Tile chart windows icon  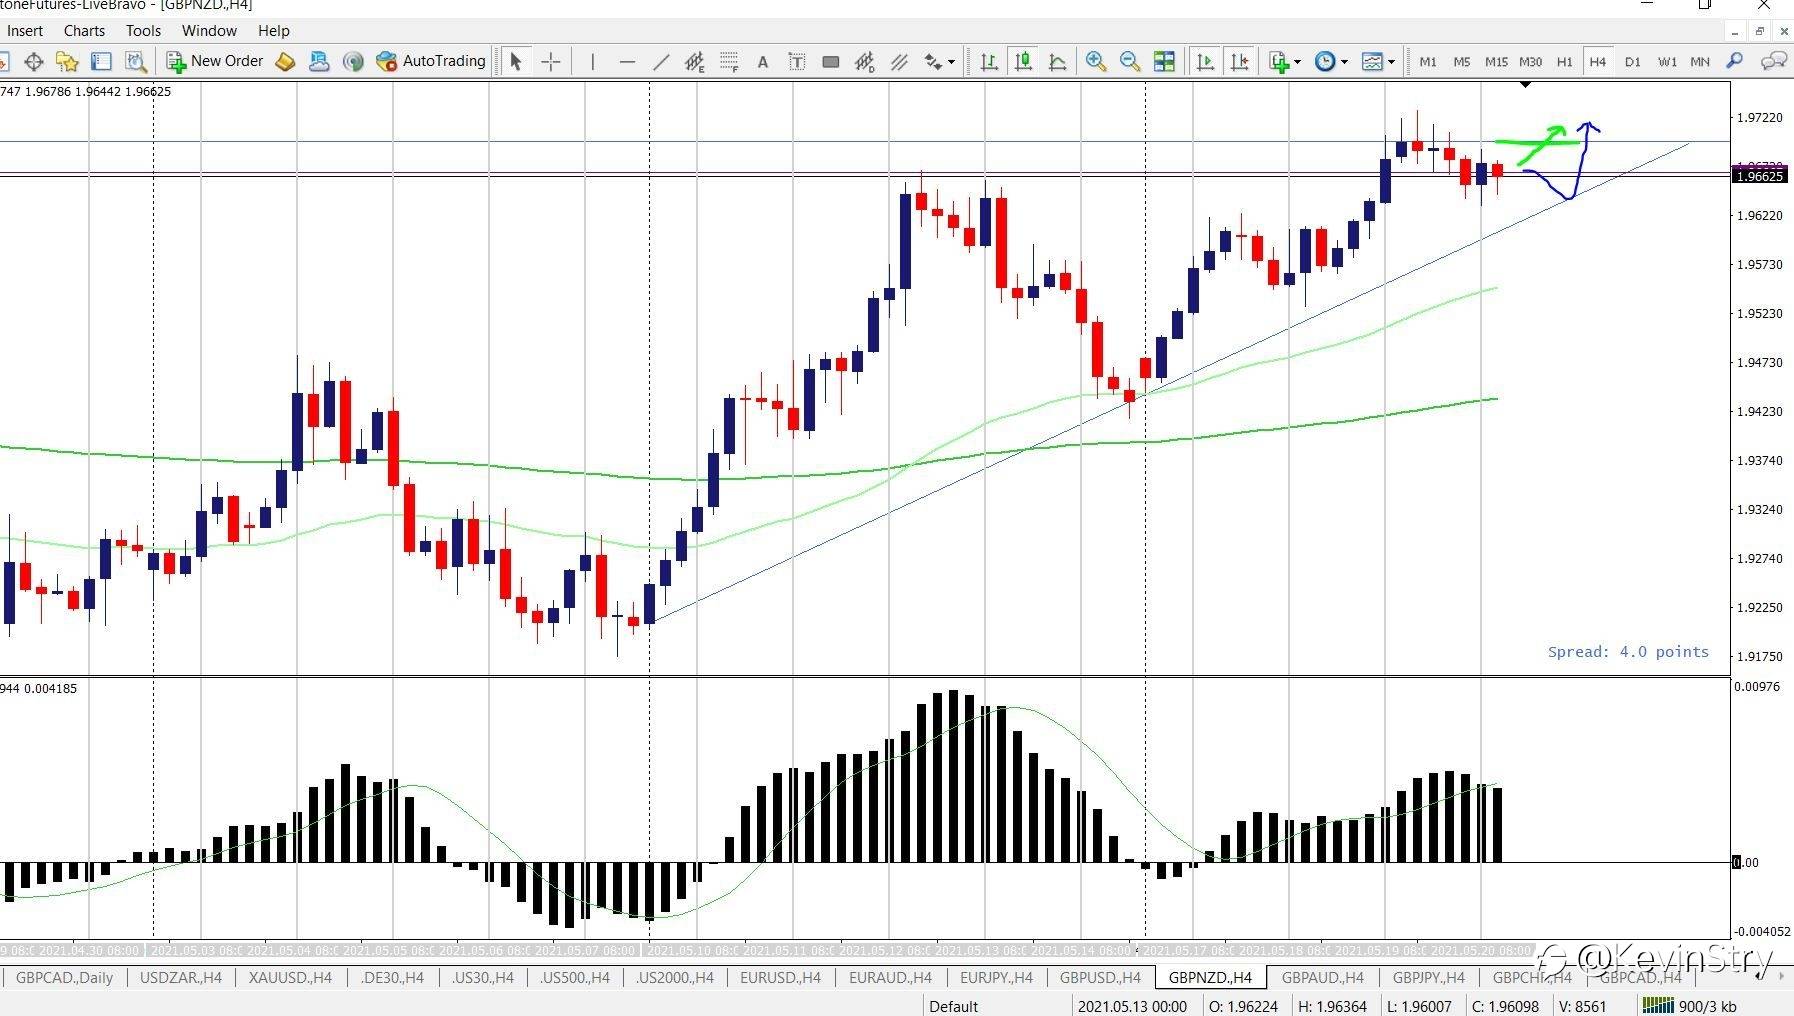1164,61
